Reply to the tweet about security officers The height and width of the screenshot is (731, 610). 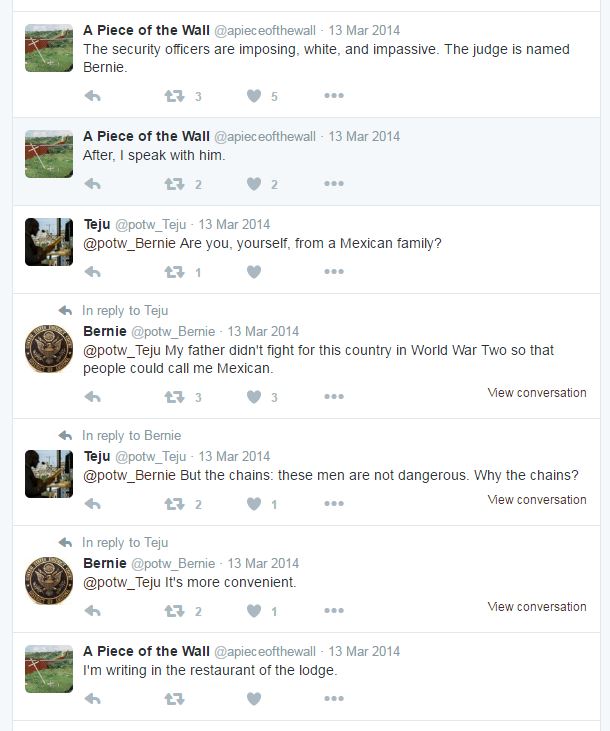[x=93, y=96]
